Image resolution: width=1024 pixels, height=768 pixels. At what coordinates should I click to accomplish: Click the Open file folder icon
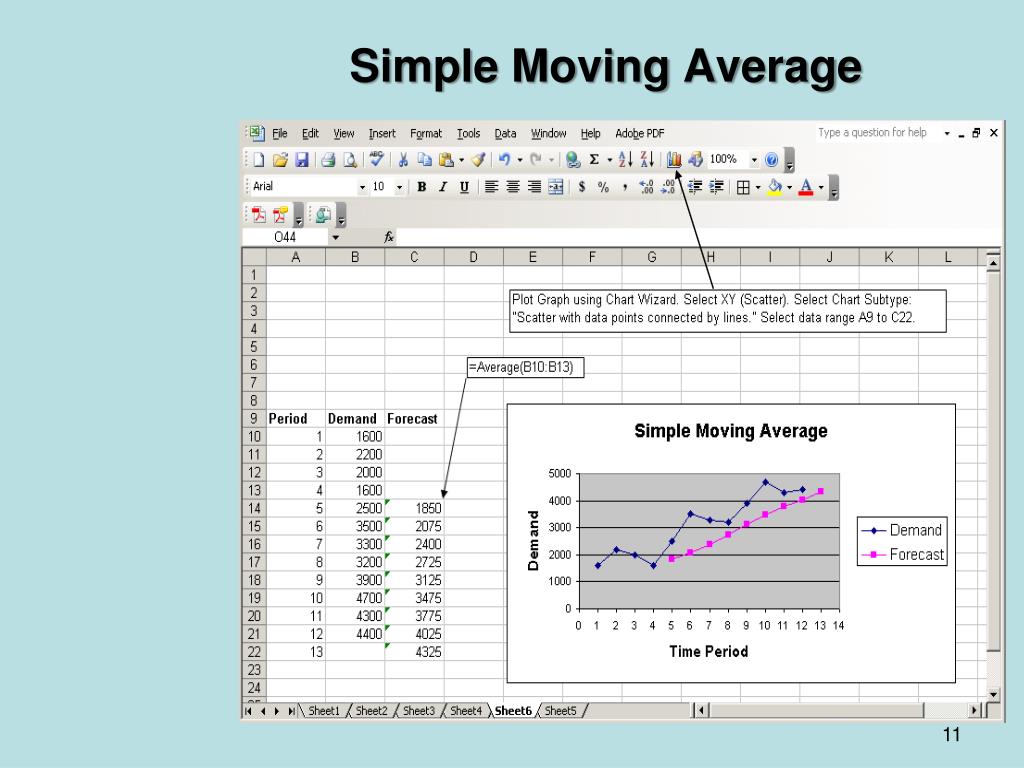click(x=280, y=159)
